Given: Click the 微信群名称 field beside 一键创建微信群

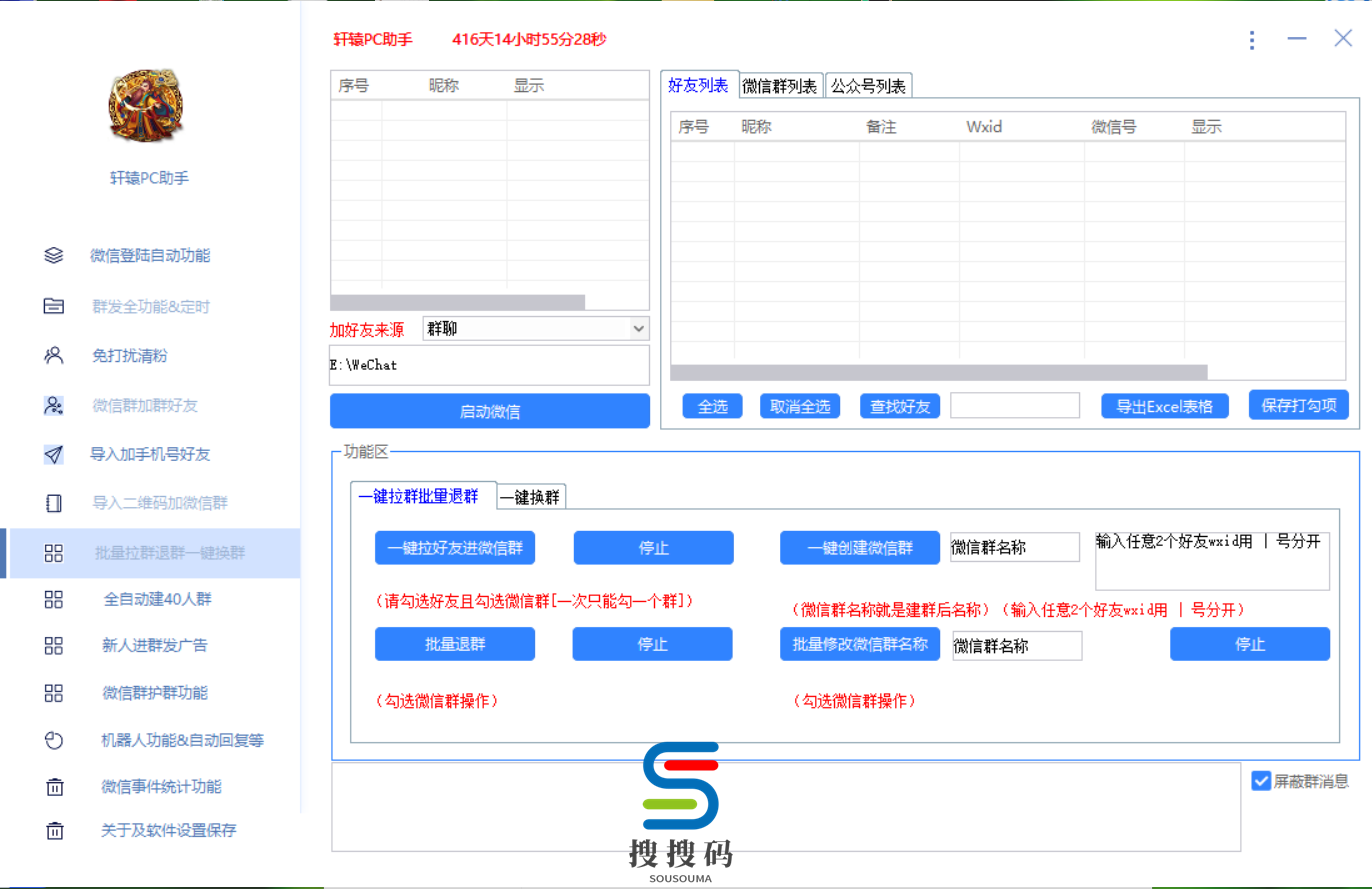Looking at the screenshot, I should 1015,547.
